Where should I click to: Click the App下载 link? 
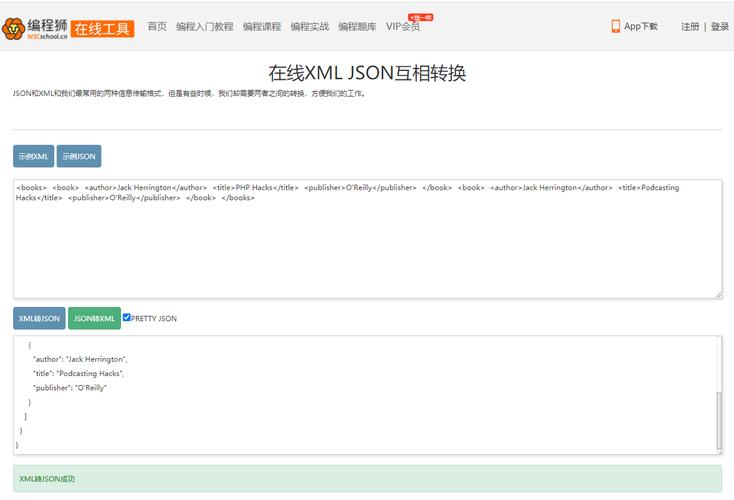coord(641,27)
